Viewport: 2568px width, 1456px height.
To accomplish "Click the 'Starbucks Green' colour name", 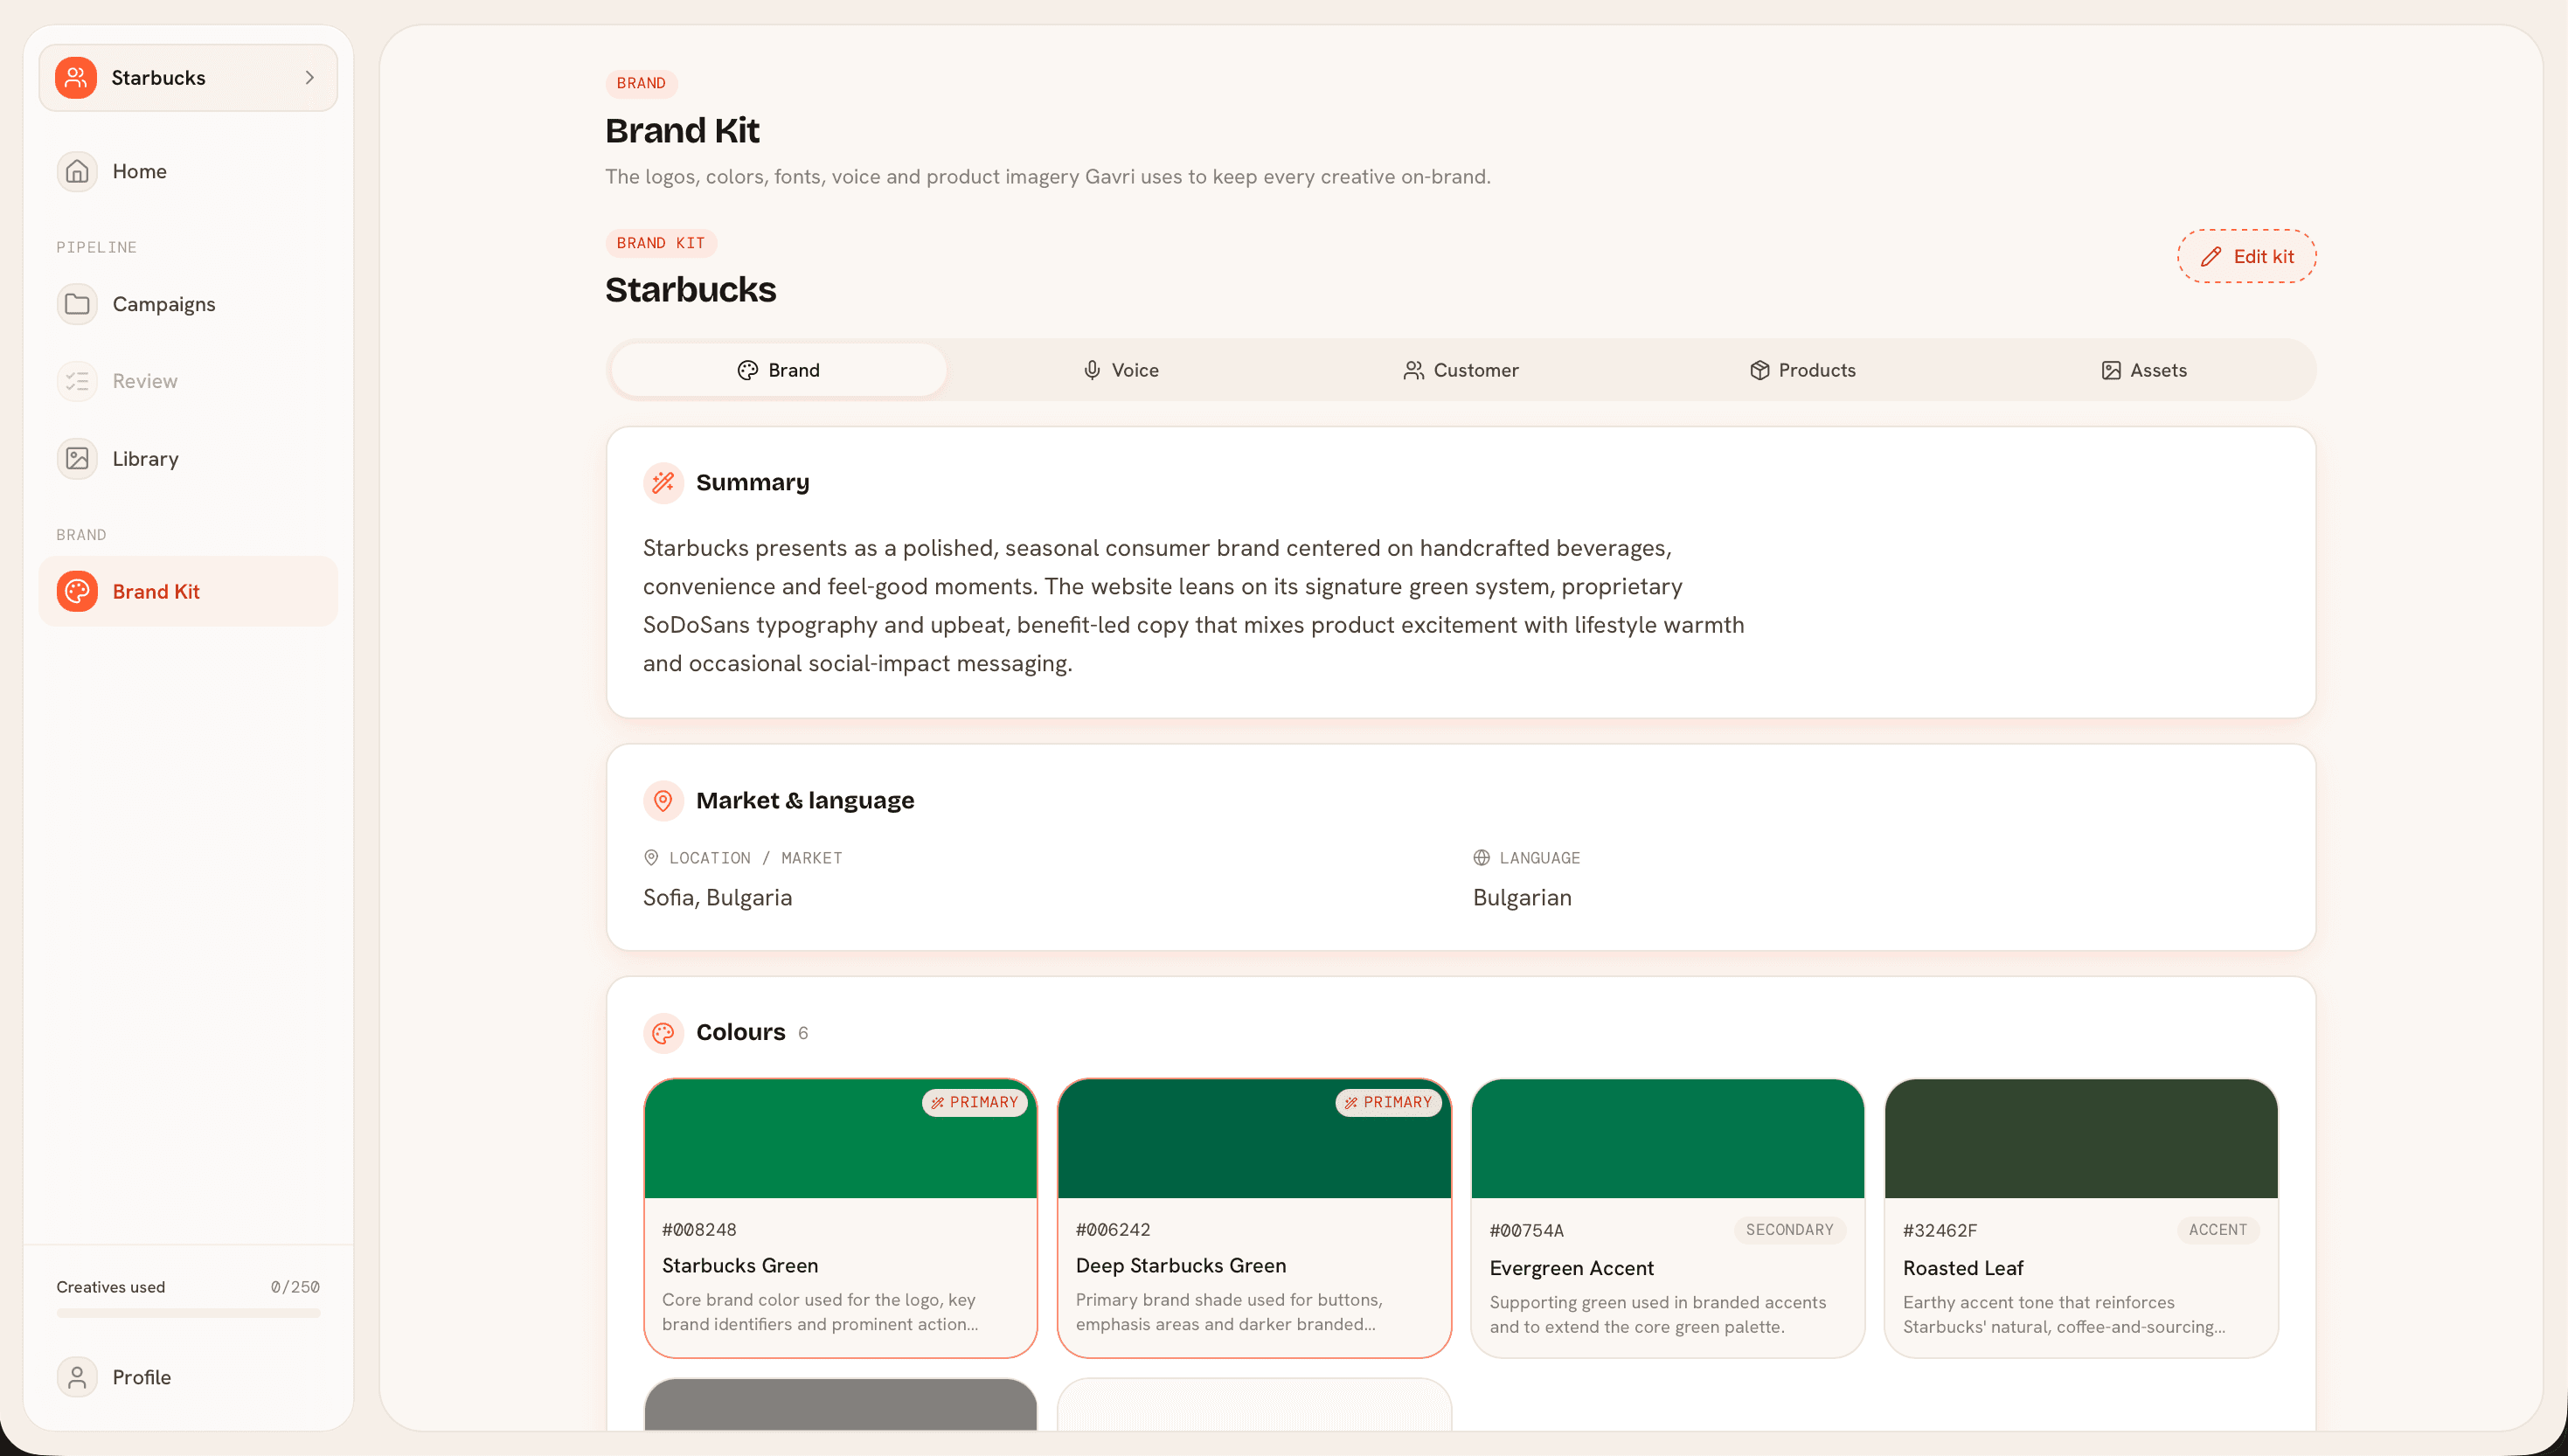I will click(x=740, y=1265).
